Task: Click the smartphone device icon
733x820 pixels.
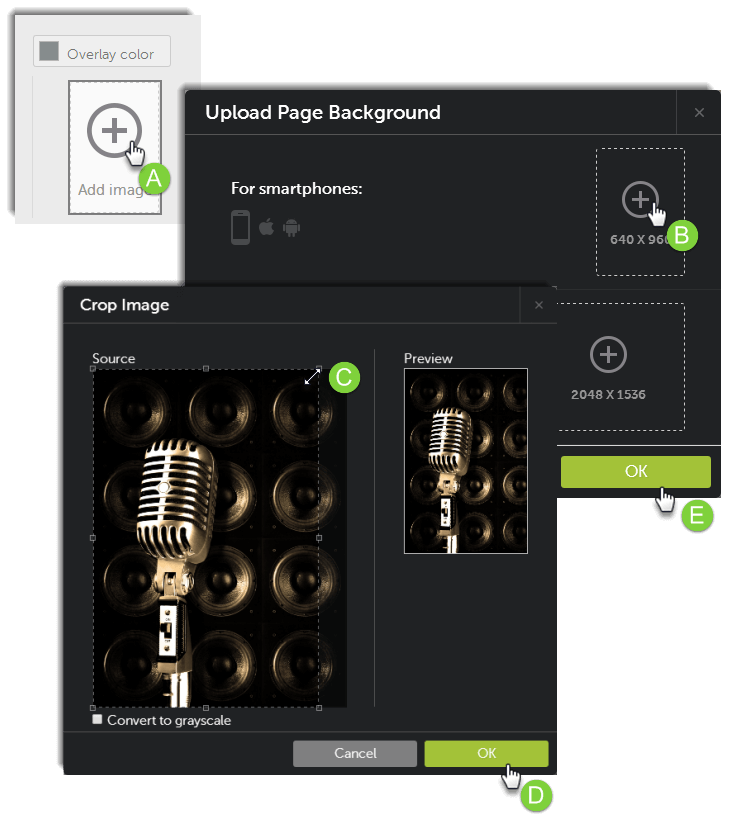Action: 240,227
